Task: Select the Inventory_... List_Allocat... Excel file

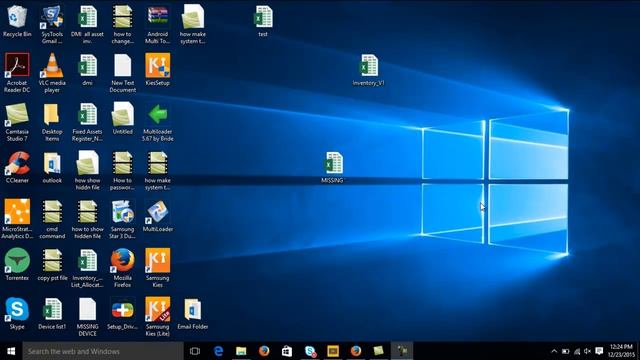Action: click(87, 268)
